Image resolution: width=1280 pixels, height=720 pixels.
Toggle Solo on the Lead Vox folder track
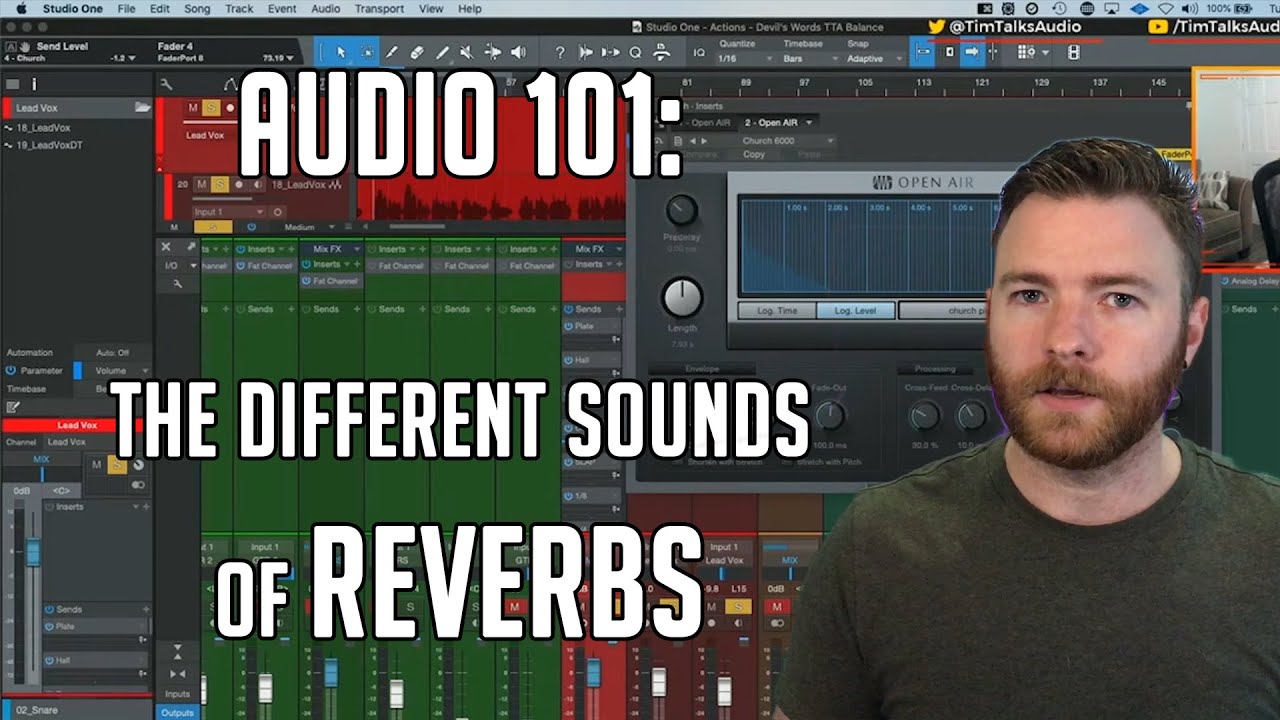pos(211,107)
